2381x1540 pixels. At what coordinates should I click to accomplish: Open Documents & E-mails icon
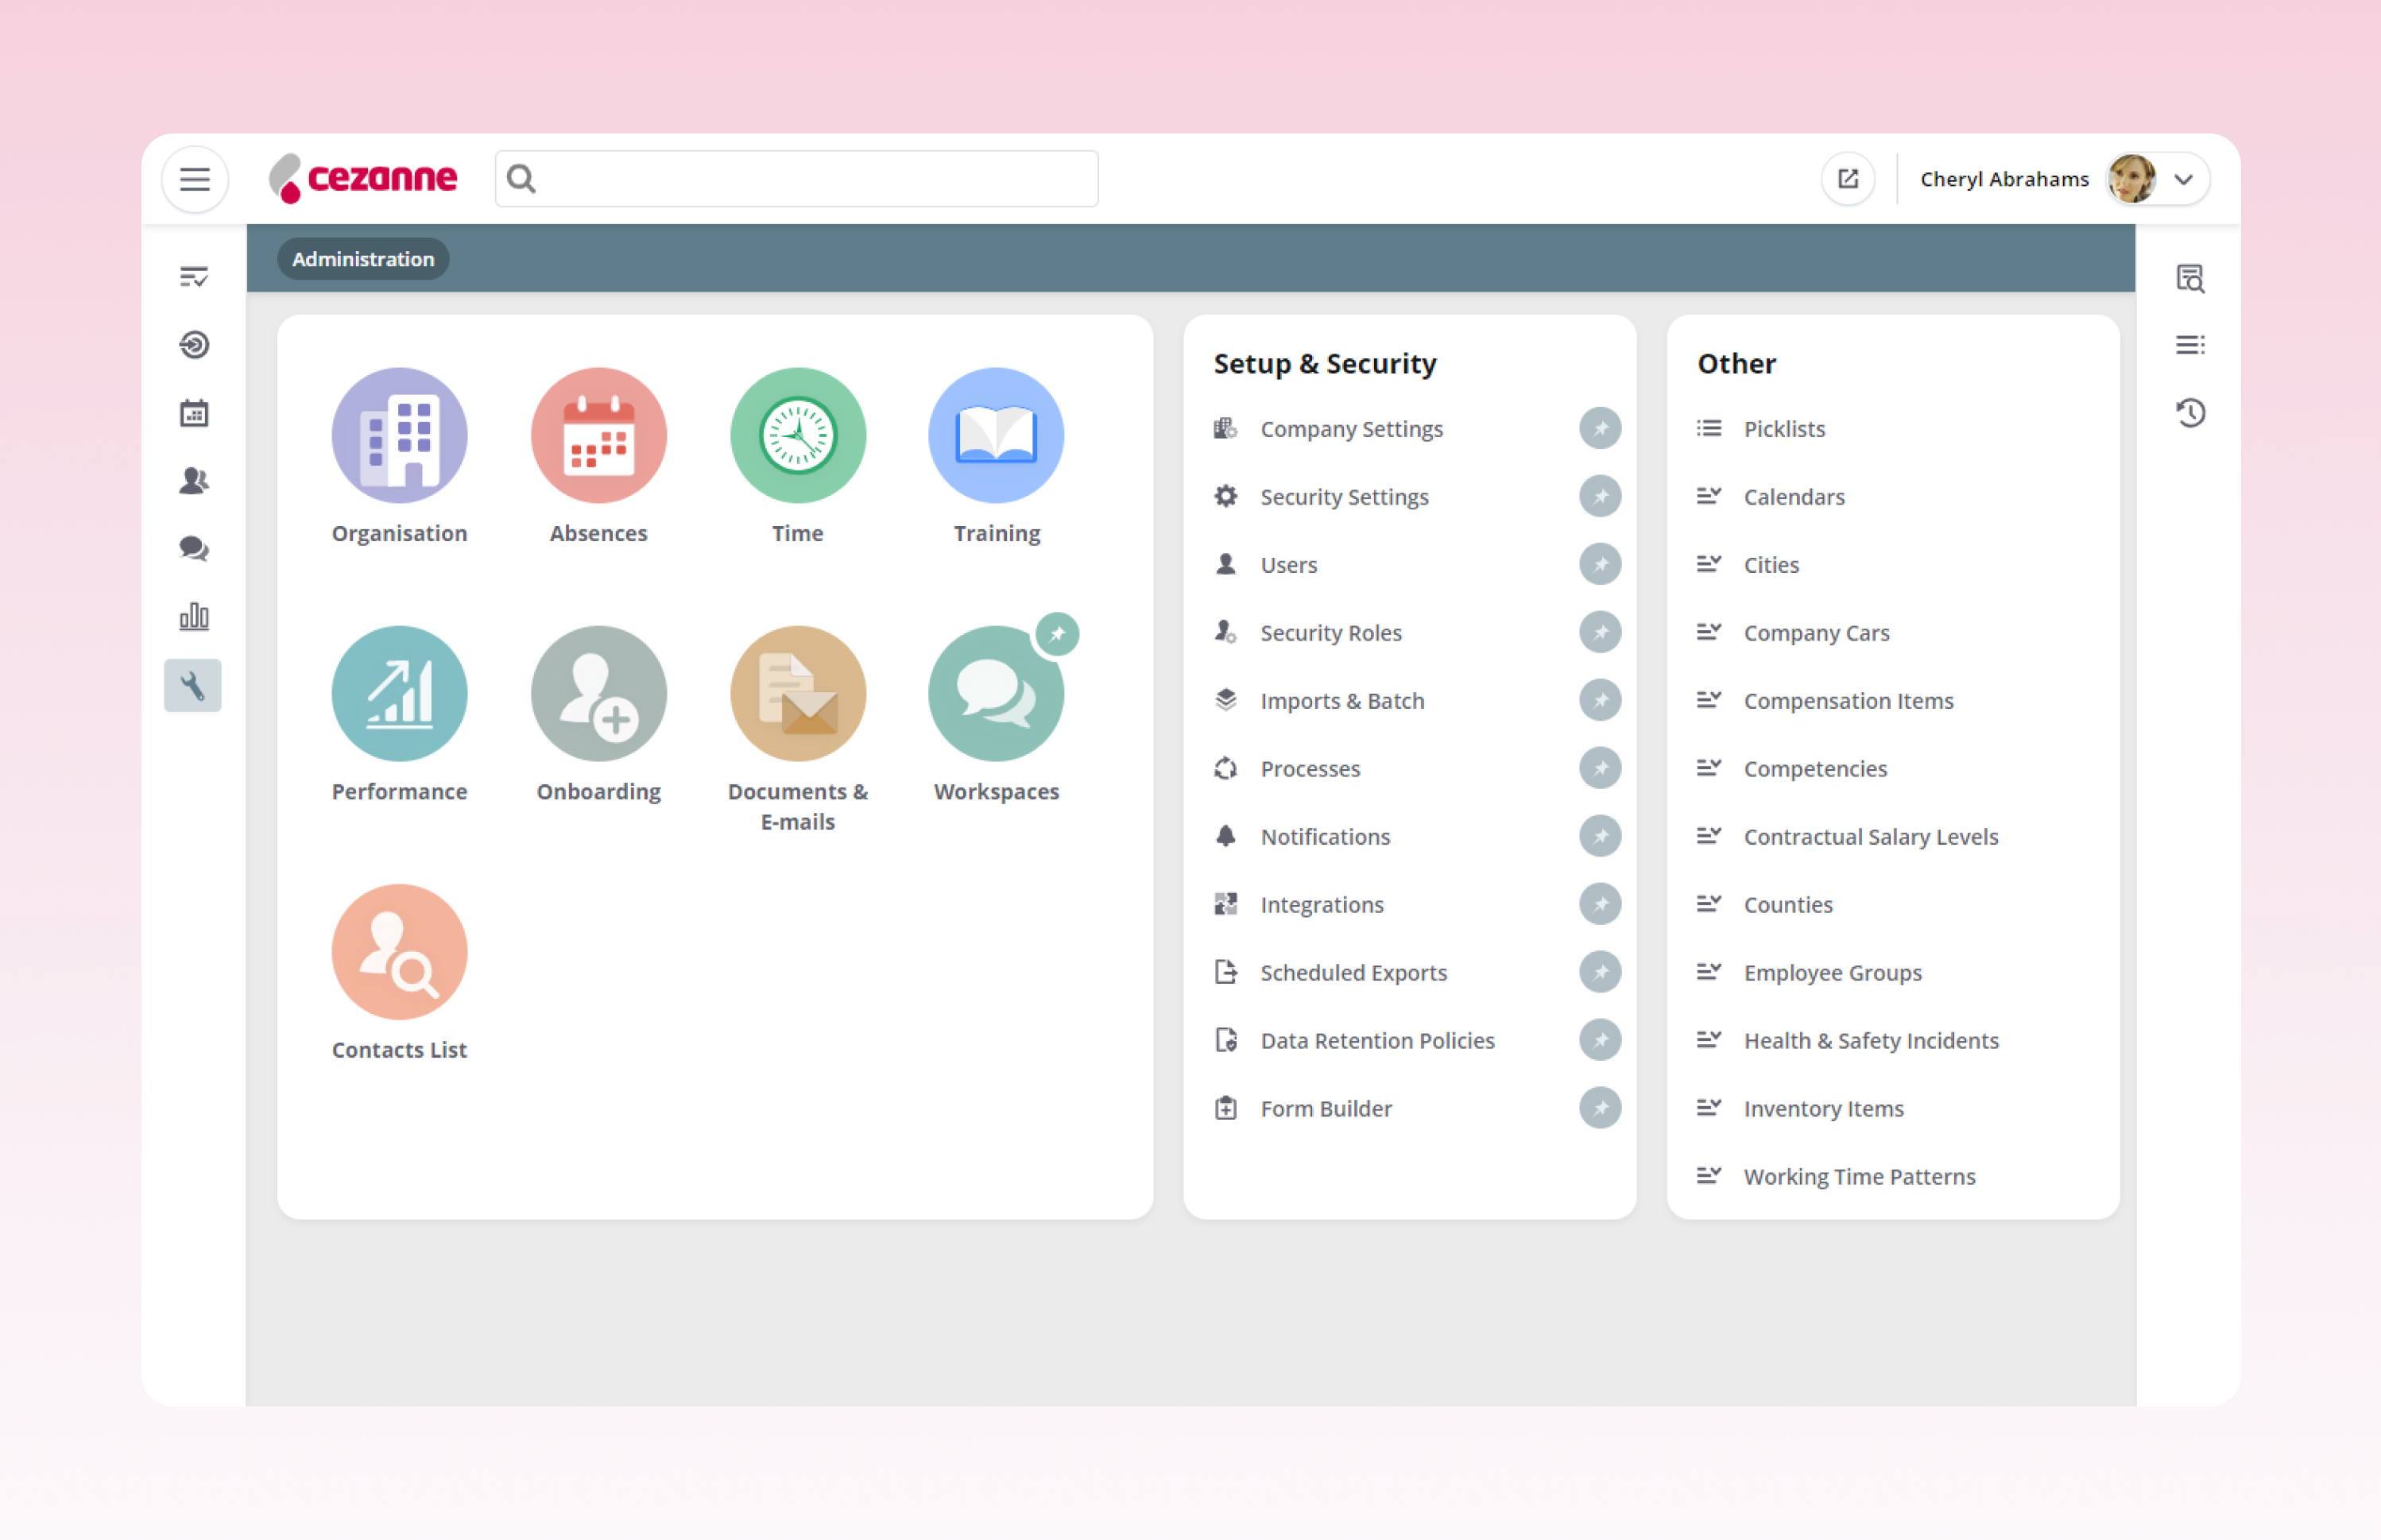797,693
